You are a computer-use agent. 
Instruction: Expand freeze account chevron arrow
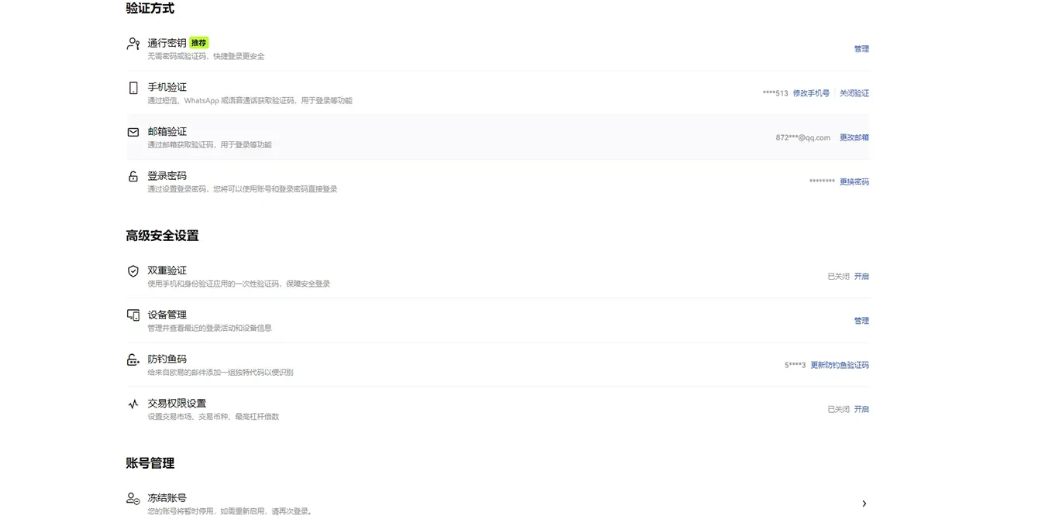864,504
